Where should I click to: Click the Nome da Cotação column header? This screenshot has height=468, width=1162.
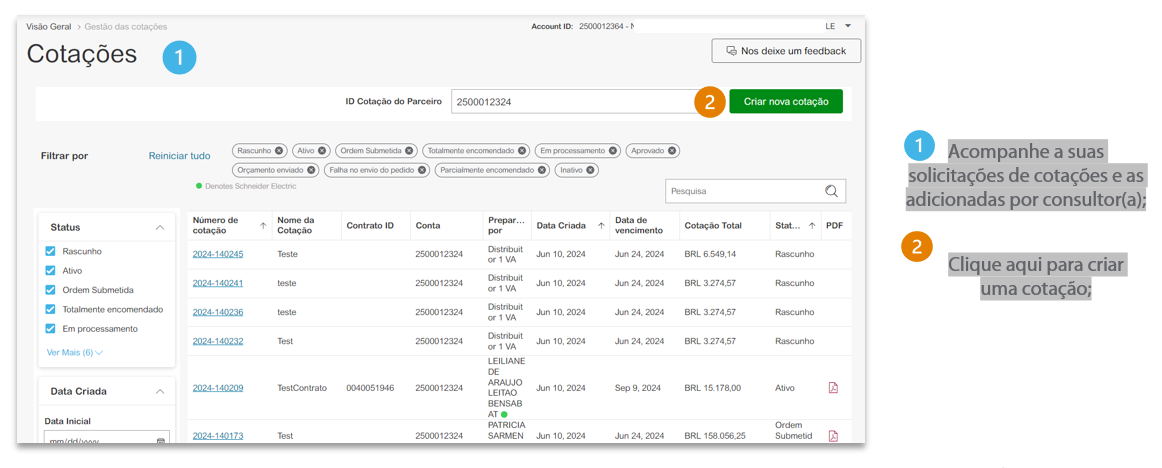tap(295, 225)
